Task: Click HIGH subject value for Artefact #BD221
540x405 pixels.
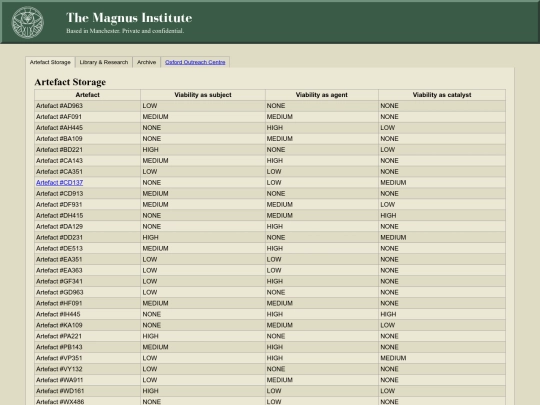Action: (150, 150)
